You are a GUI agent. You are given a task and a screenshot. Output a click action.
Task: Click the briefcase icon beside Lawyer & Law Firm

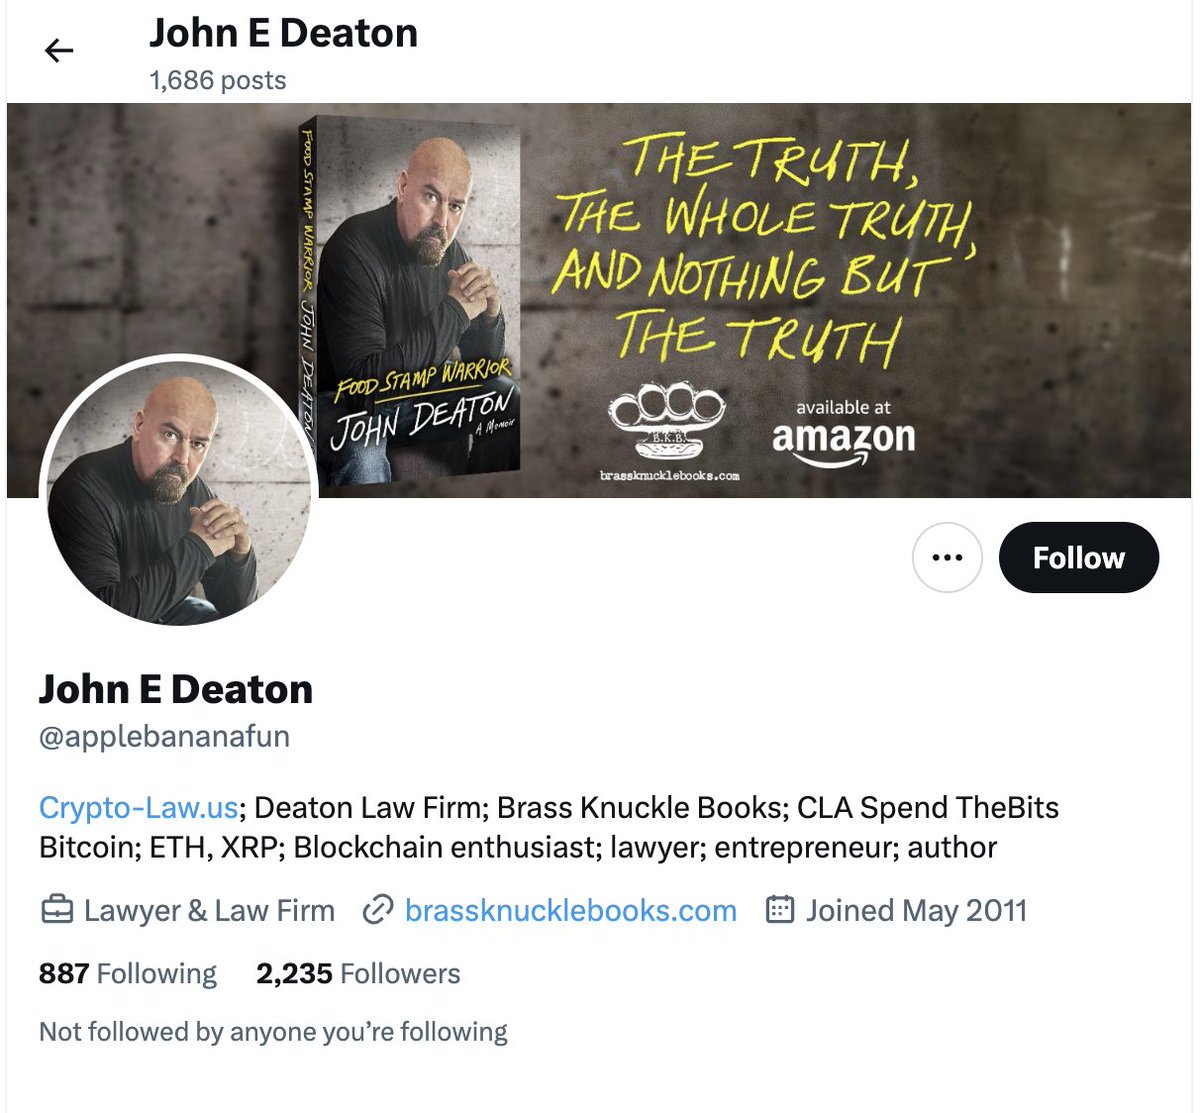pos(56,910)
